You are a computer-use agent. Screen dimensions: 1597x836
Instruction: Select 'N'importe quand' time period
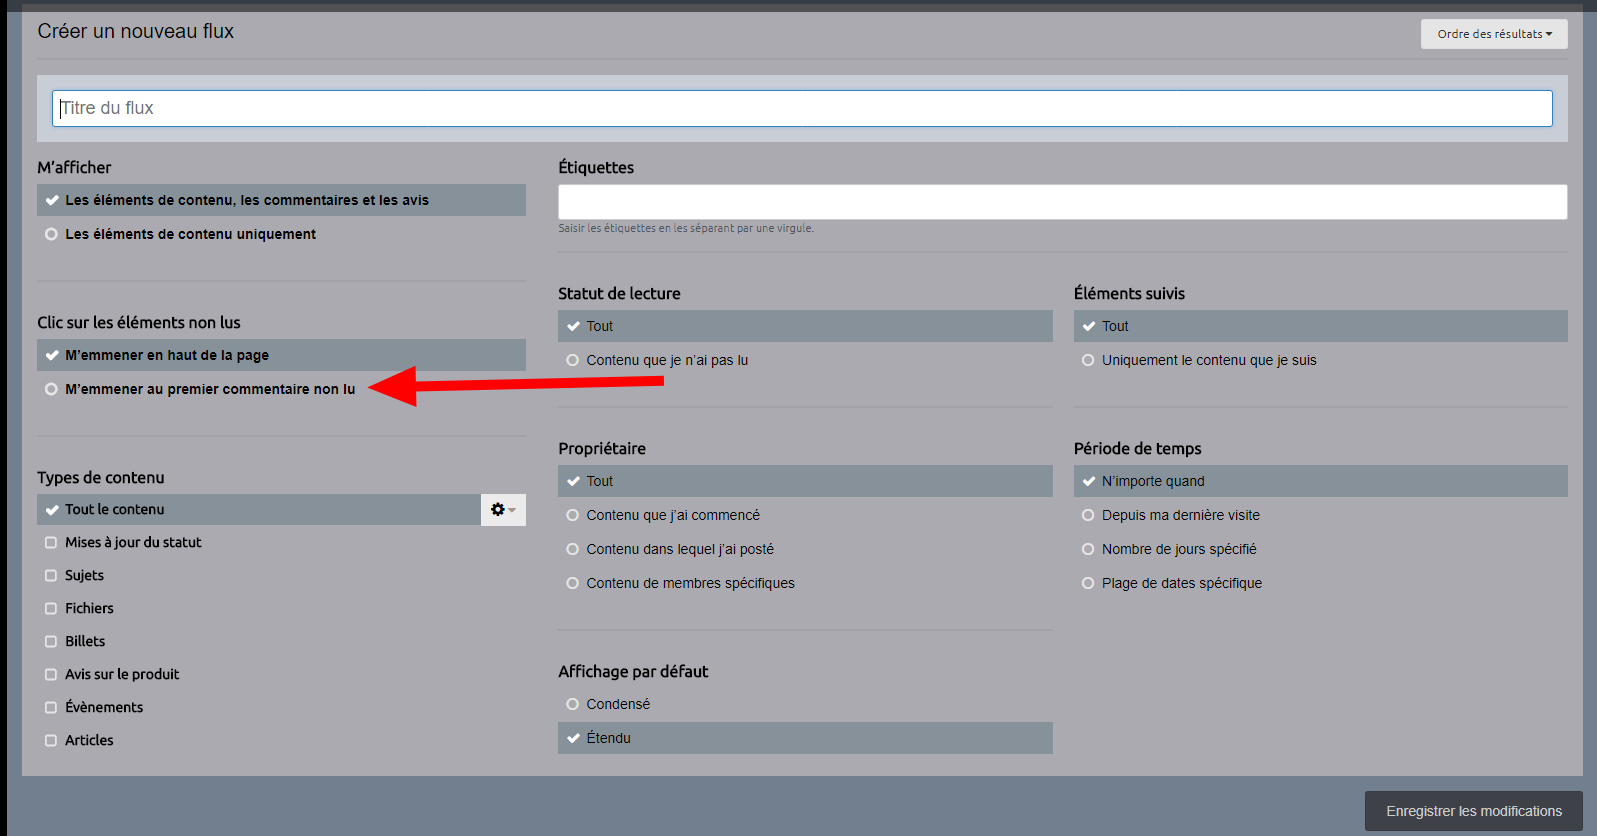point(1320,481)
